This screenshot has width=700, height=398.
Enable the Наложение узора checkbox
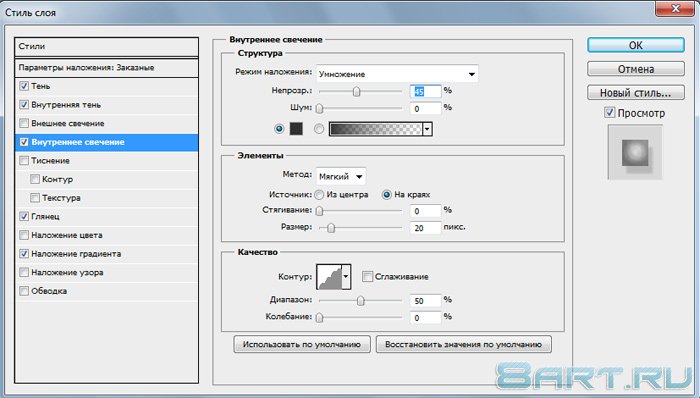pos(24,272)
